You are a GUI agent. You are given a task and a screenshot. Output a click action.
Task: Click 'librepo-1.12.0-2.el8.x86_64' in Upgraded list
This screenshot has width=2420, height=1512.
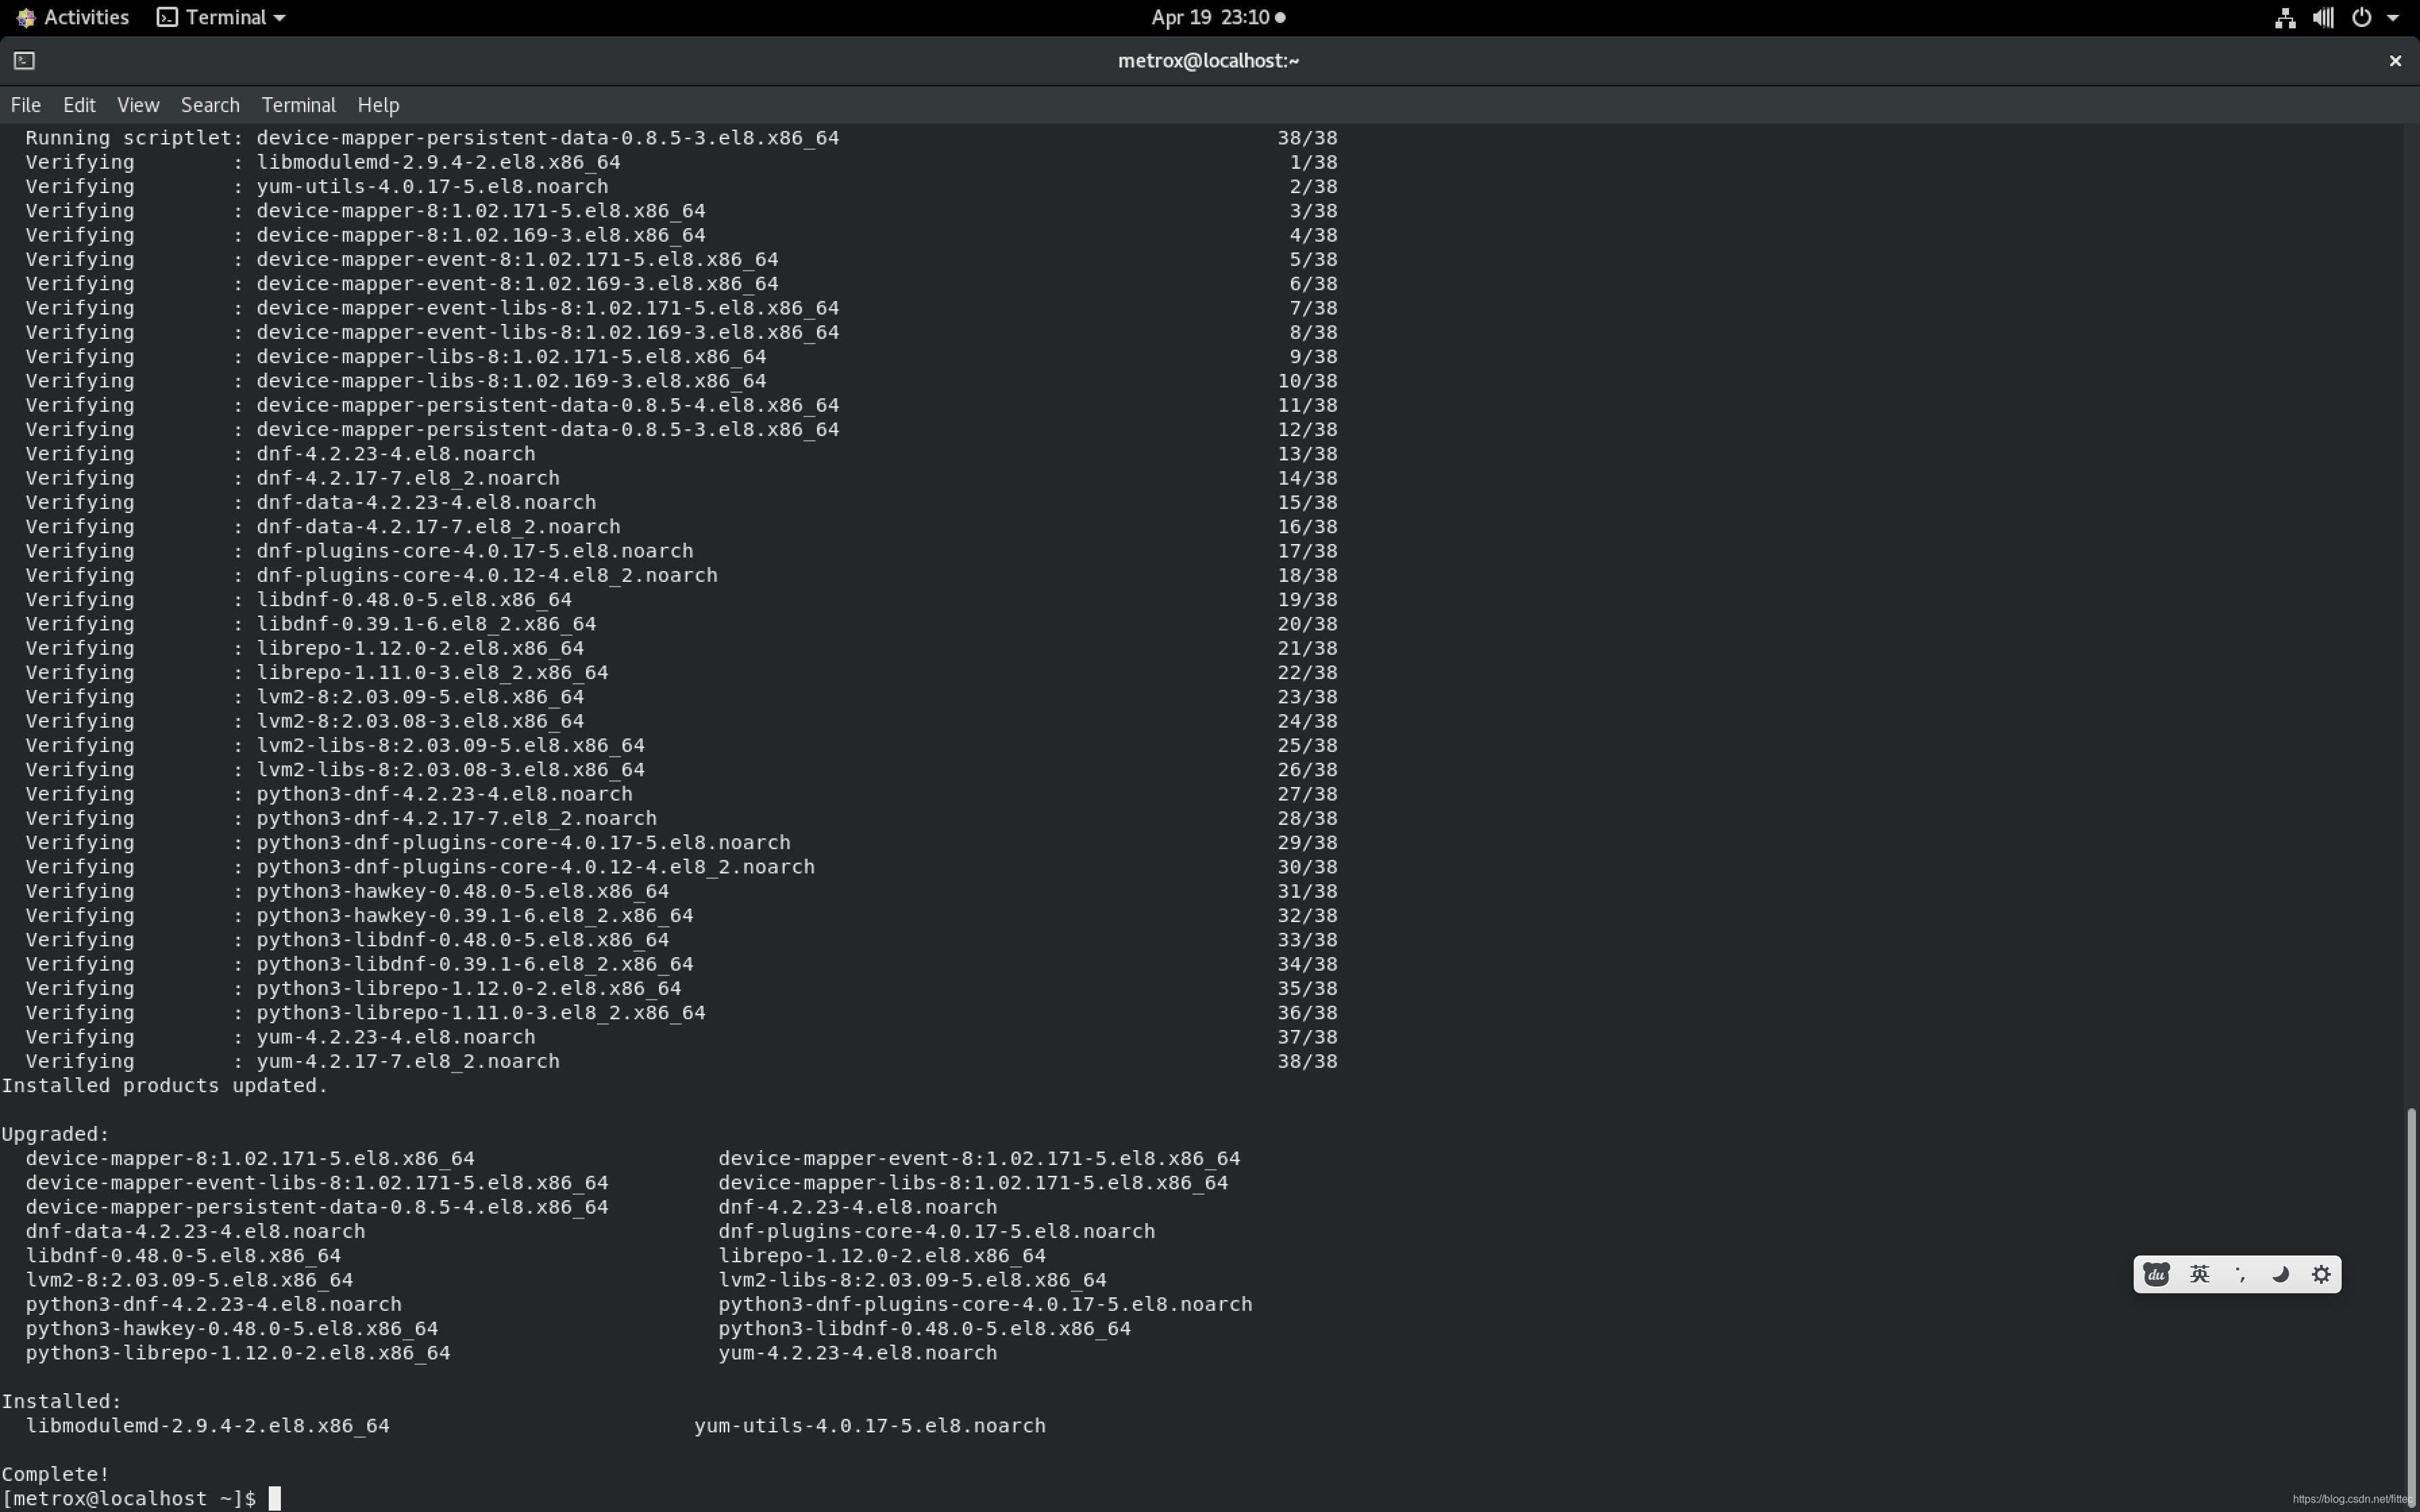882,1255
